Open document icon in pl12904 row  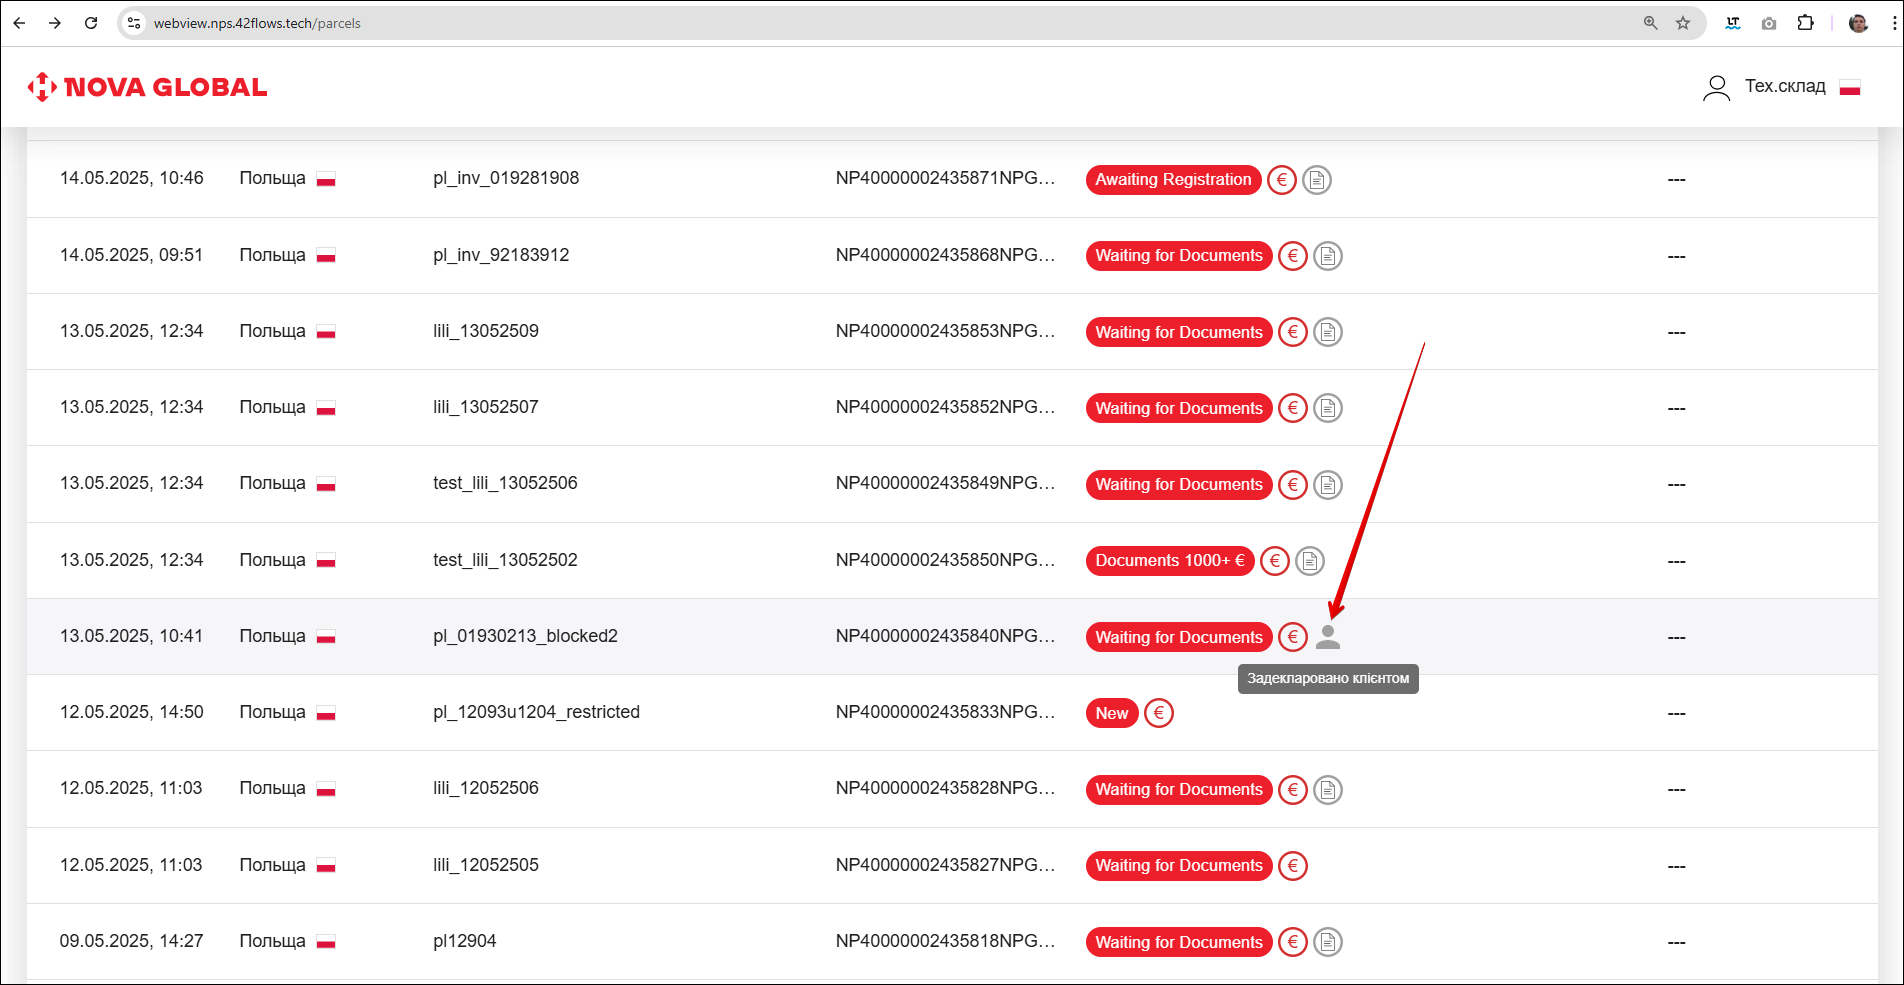point(1327,942)
